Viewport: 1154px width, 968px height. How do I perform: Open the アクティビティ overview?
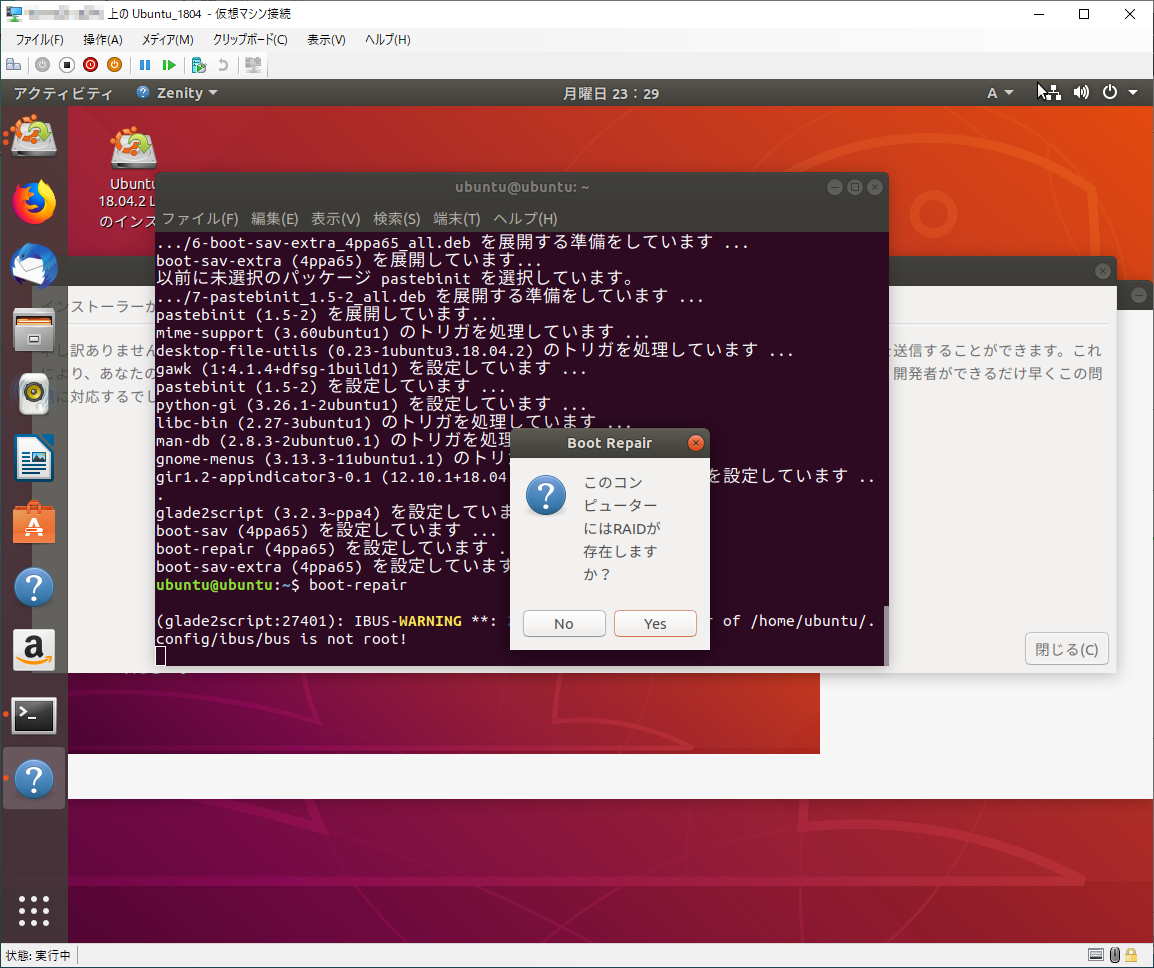pos(63,93)
